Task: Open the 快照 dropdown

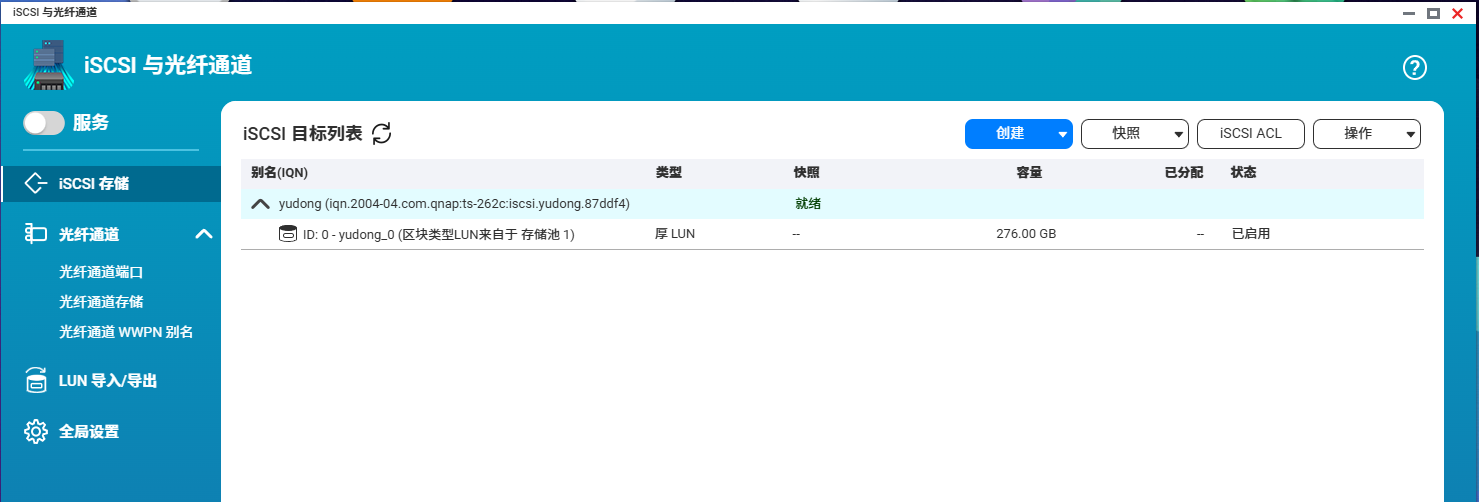Action: tap(1135, 134)
